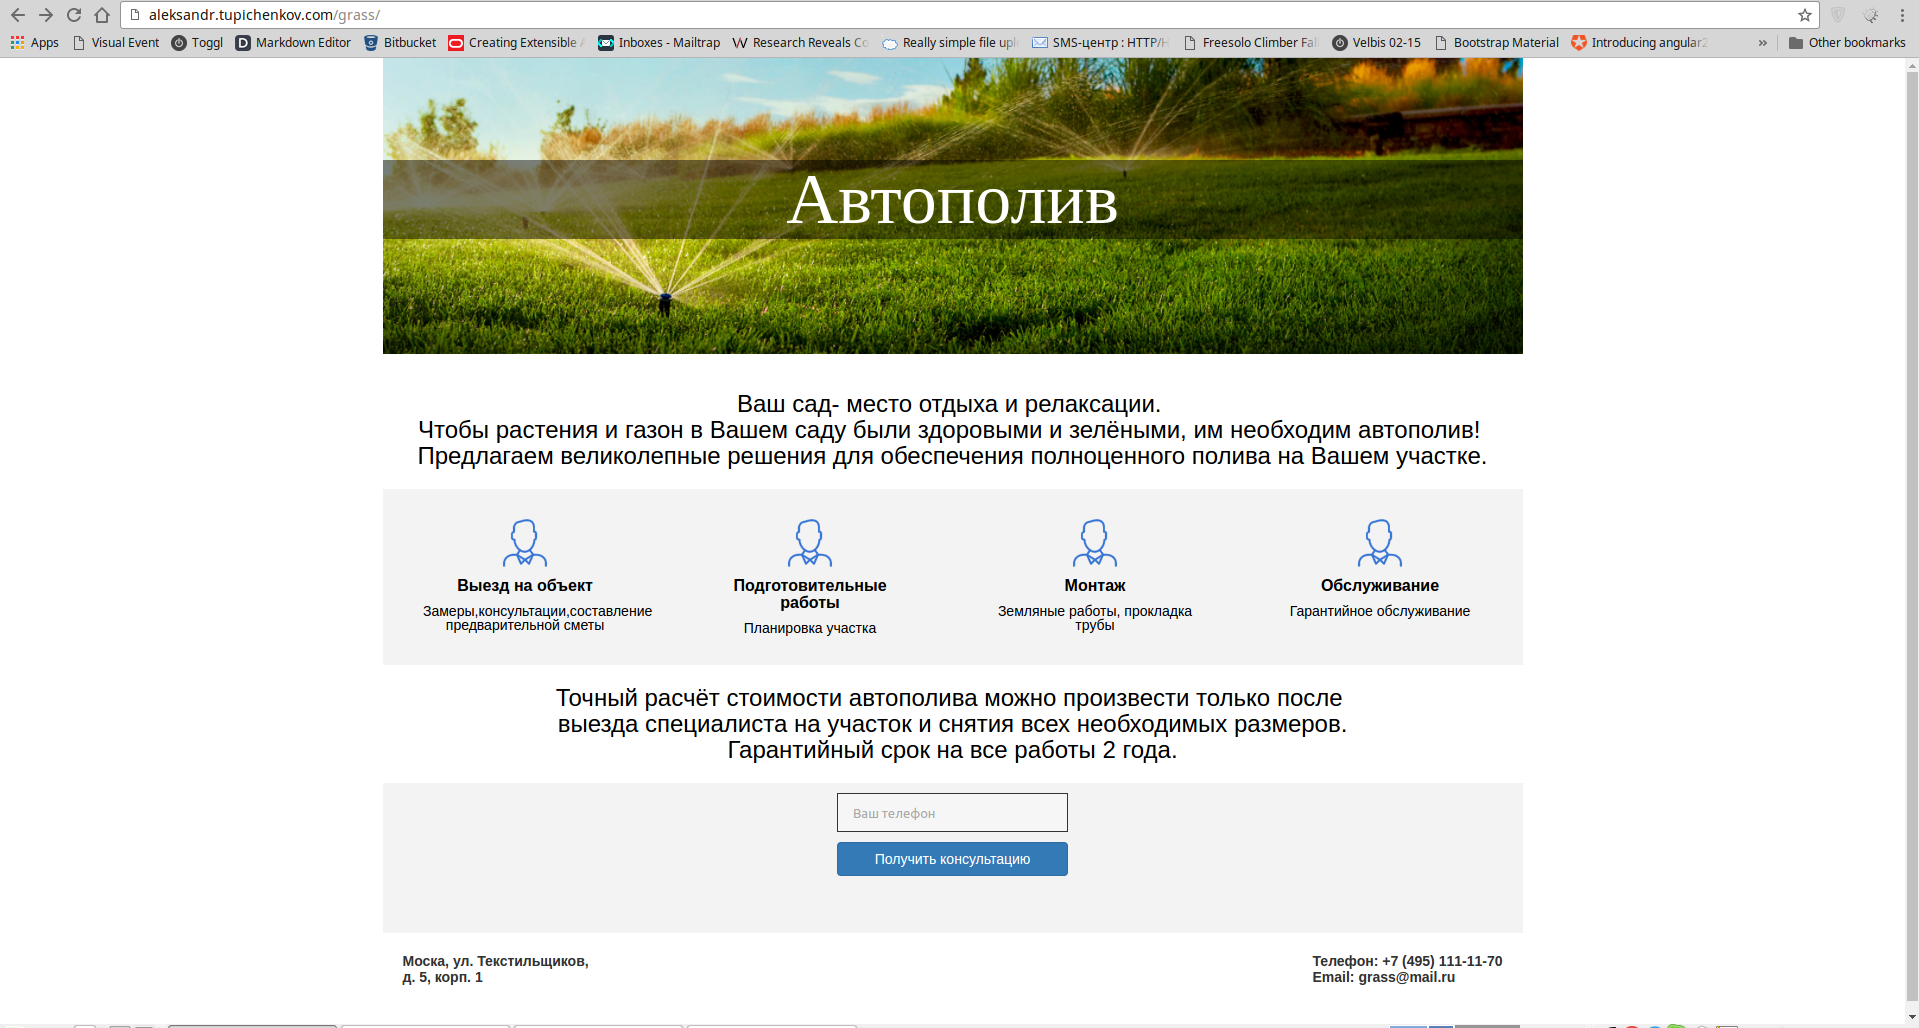
Task: Open the Really simple file upload bookmark
Action: tap(949, 43)
